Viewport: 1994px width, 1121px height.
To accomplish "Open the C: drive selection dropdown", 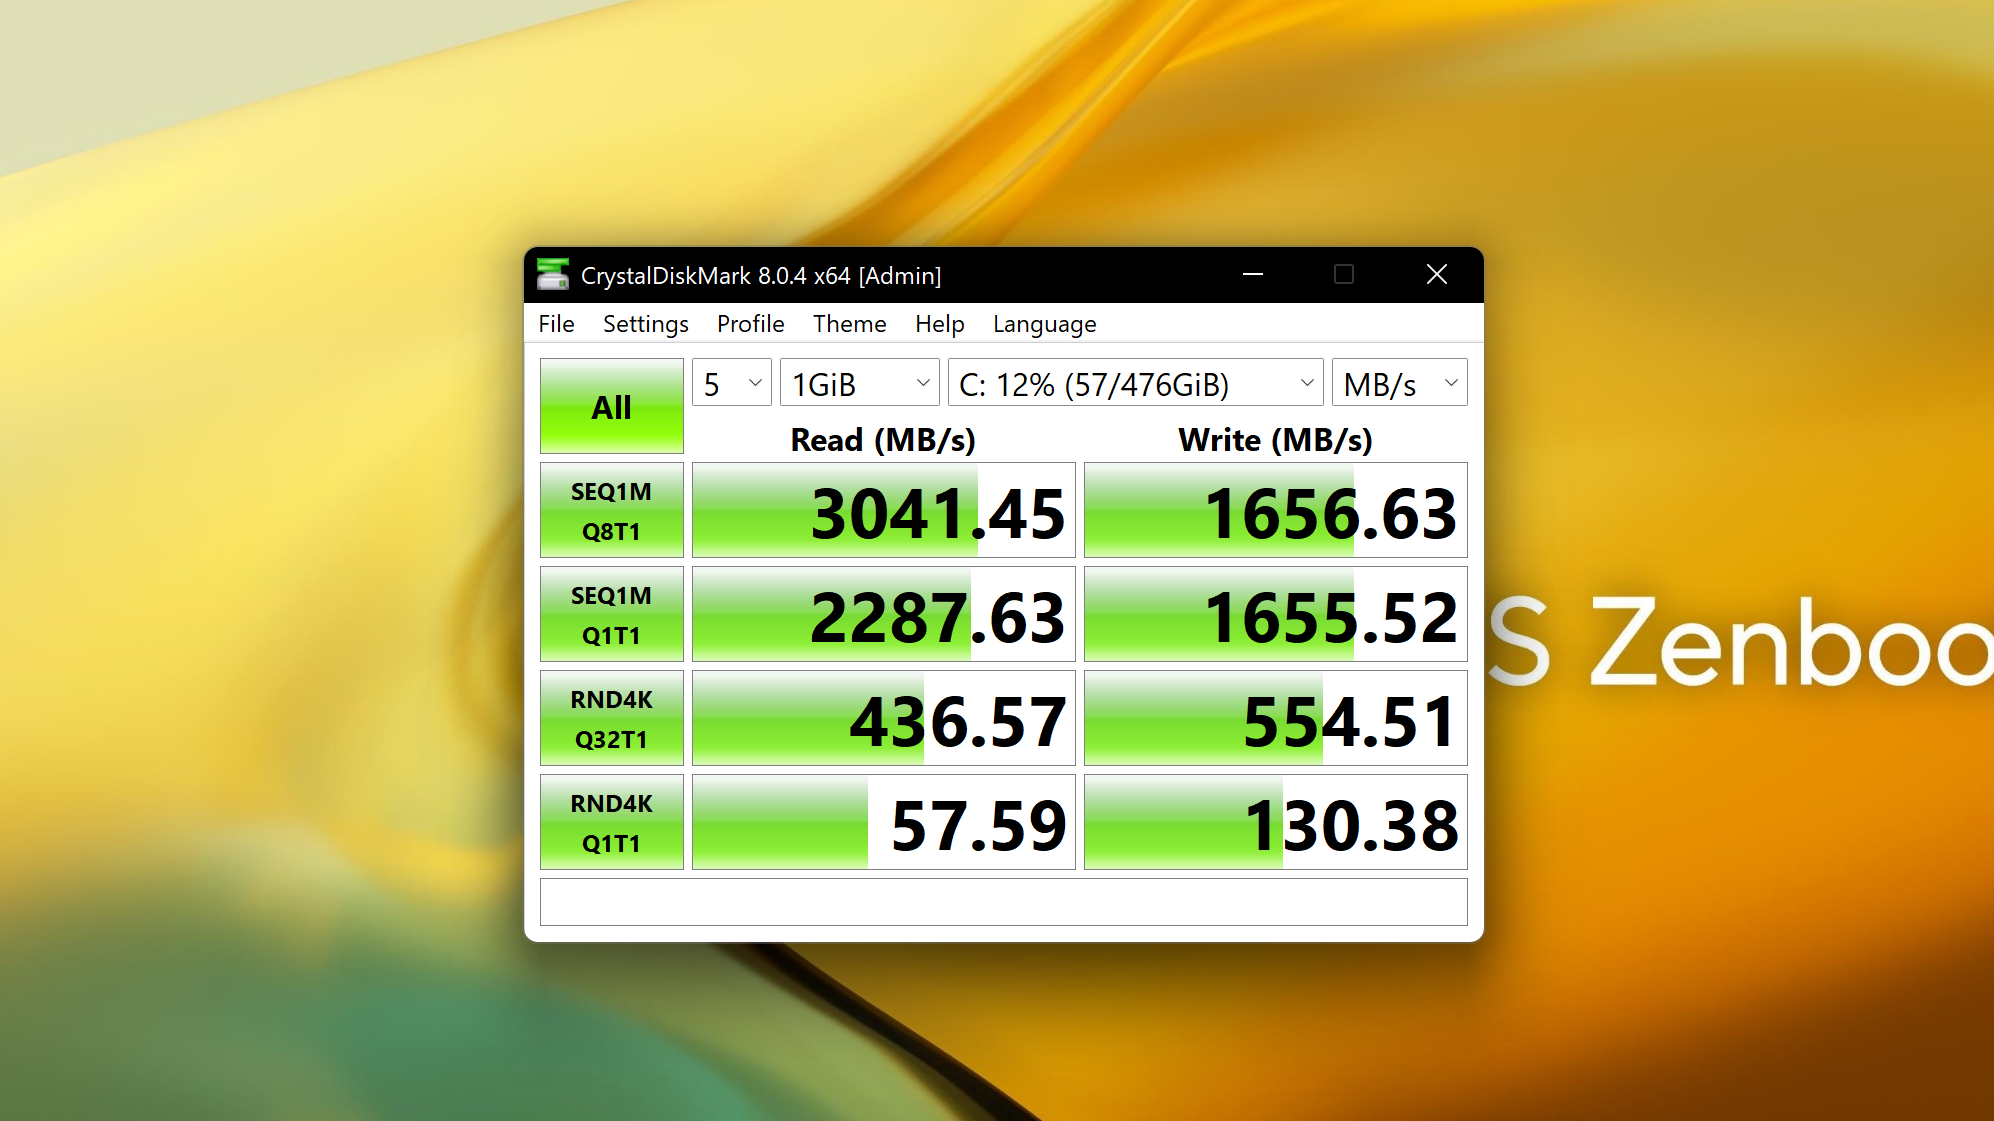I will coord(1136,383).
